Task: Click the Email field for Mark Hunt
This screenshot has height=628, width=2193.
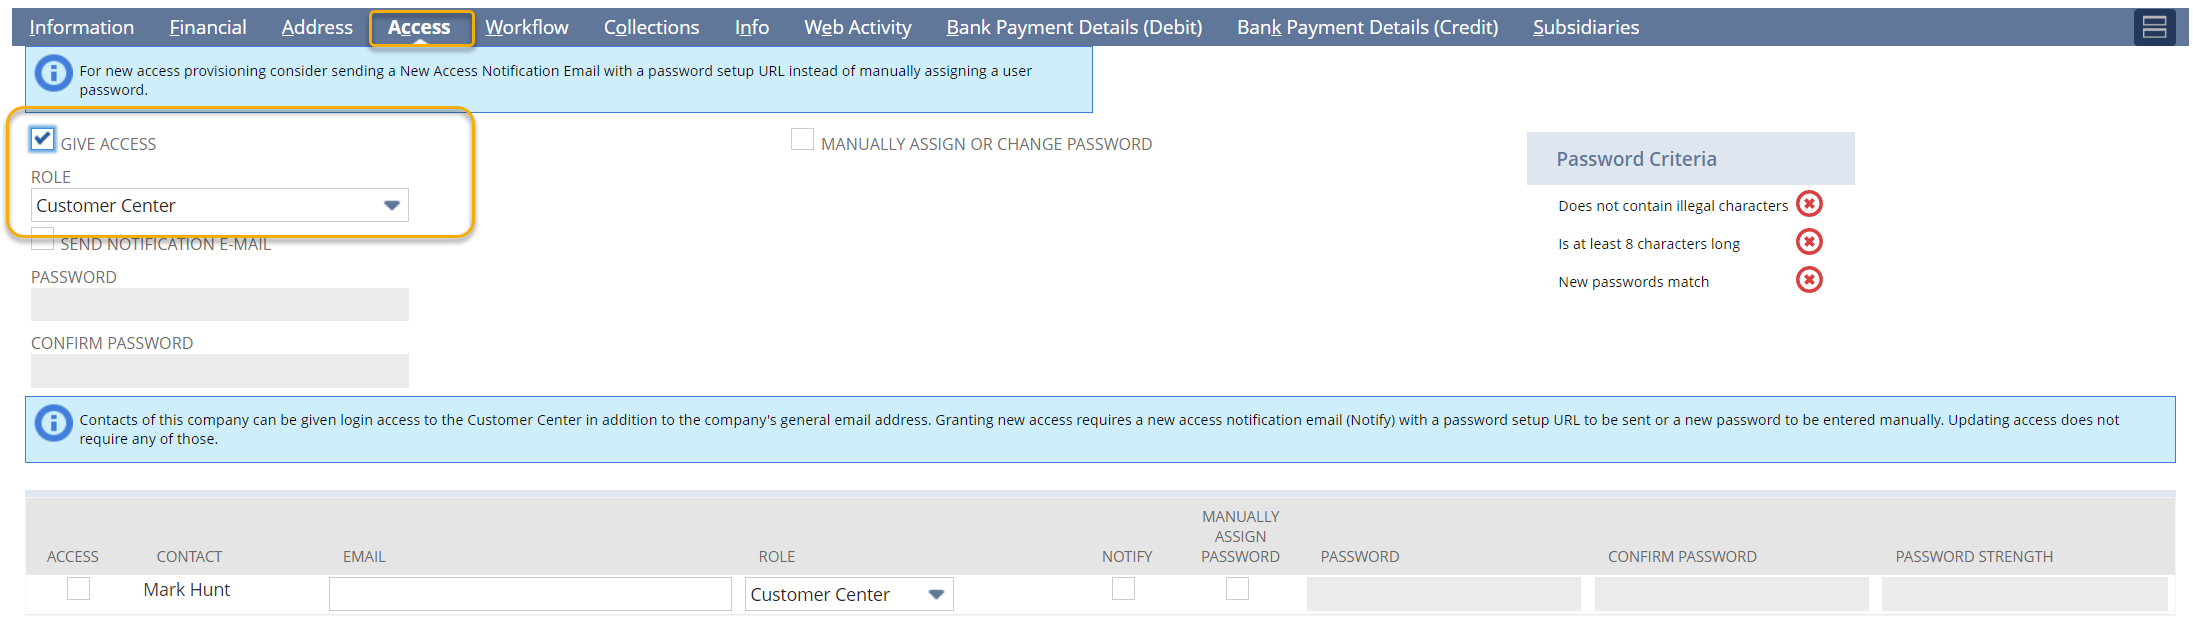Action: pyautogui.click(x=529, y=594)
